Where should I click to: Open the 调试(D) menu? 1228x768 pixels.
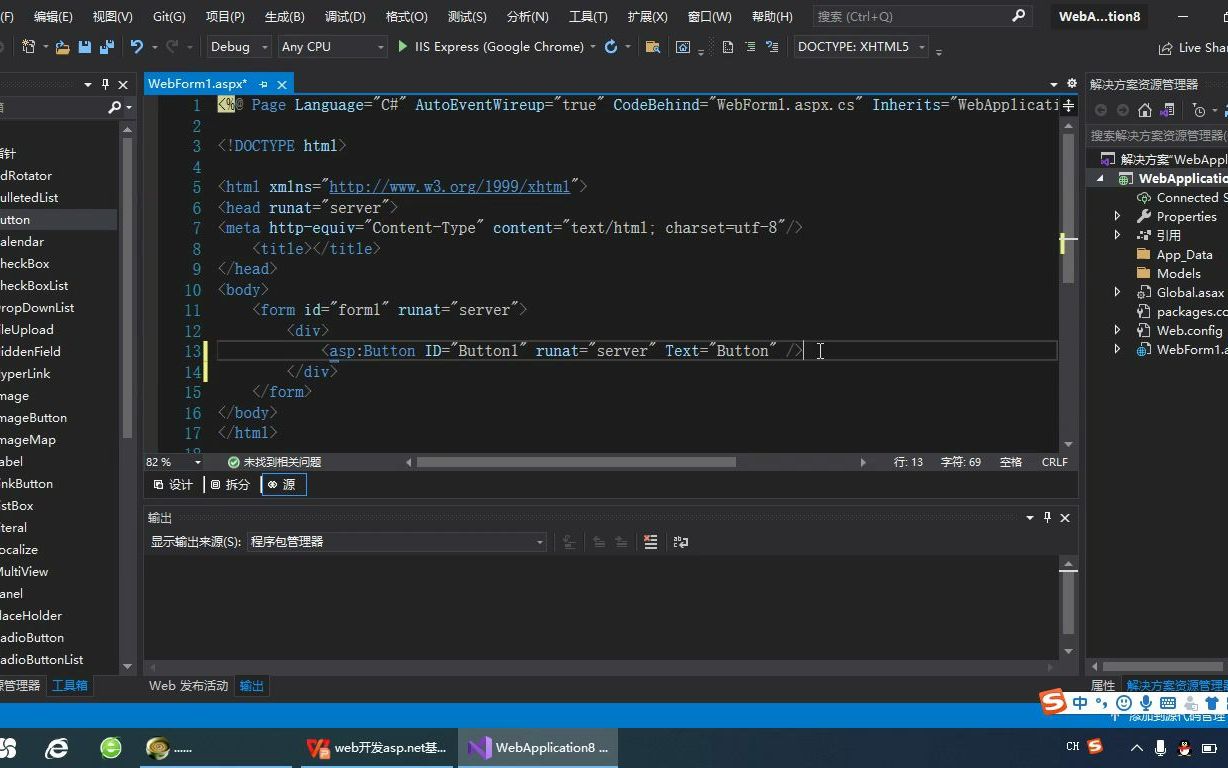click(345, 16)
